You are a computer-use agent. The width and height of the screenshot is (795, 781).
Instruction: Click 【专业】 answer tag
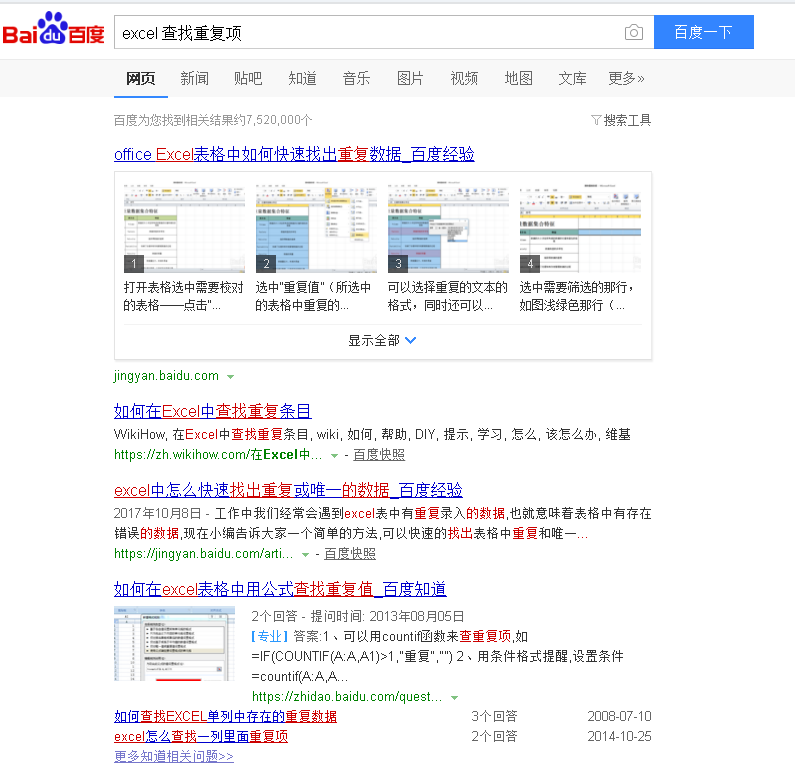[270, 636]
